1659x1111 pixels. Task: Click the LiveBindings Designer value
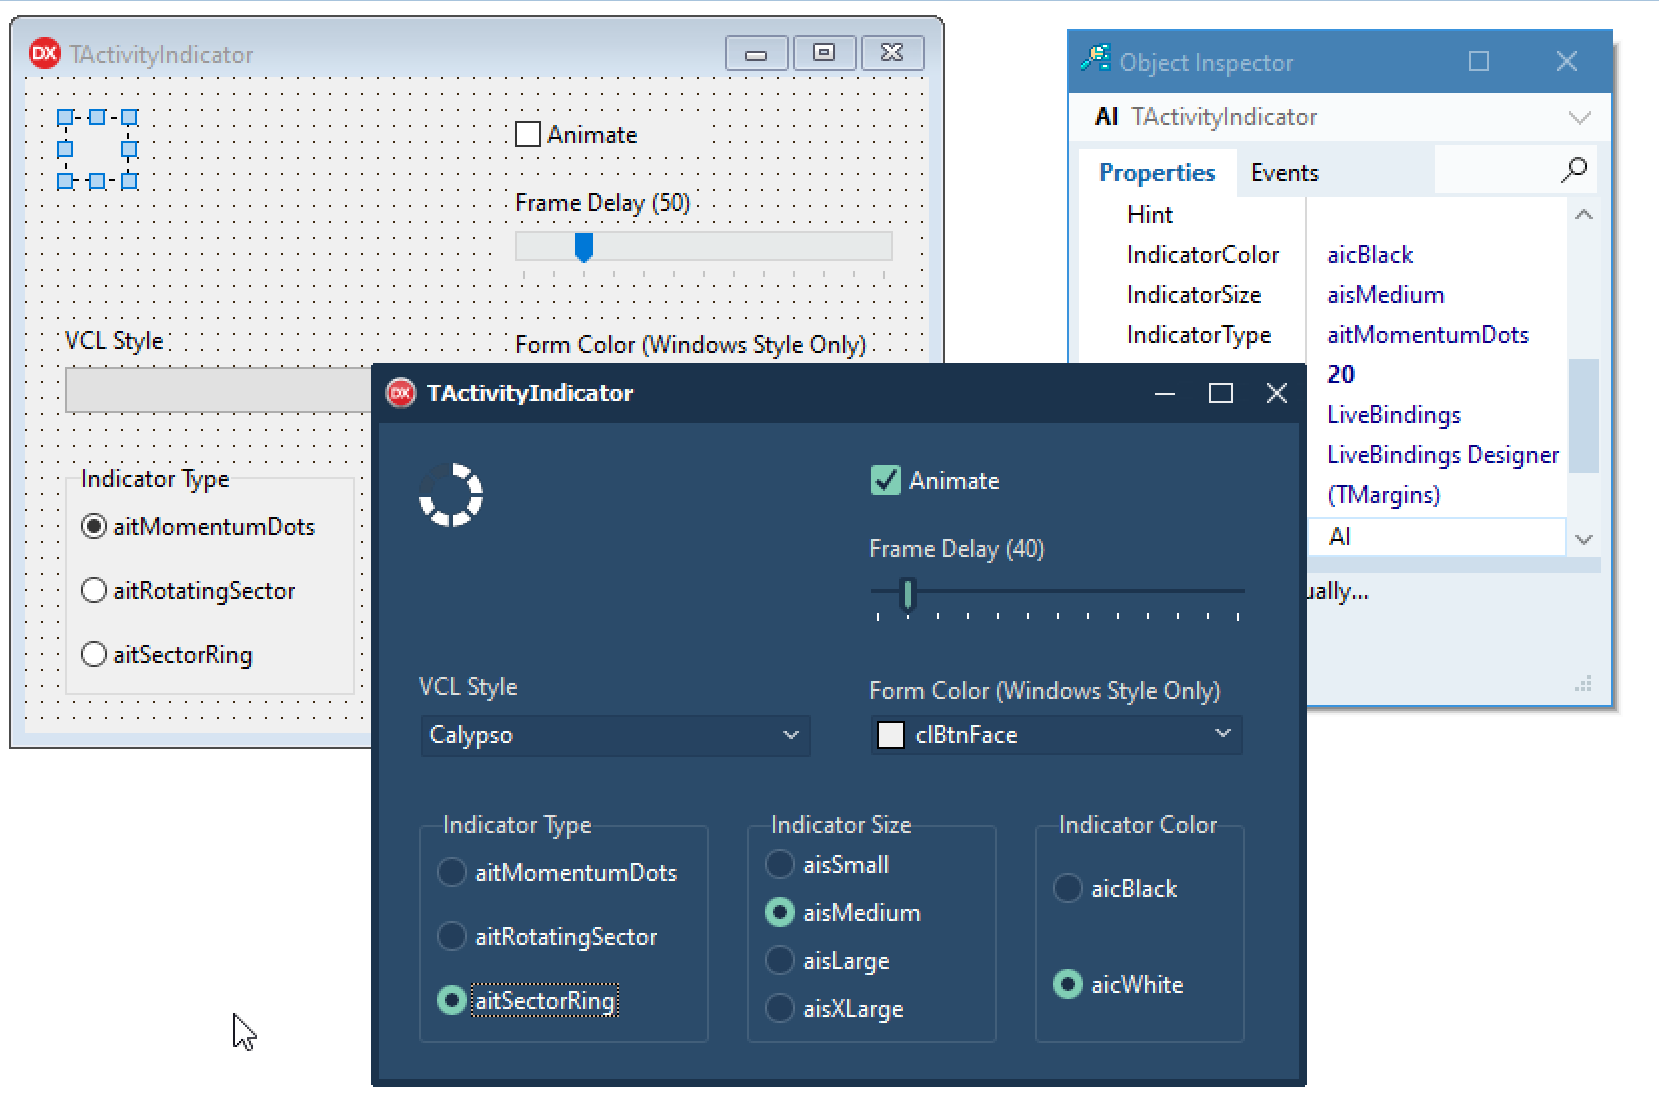1443,455
